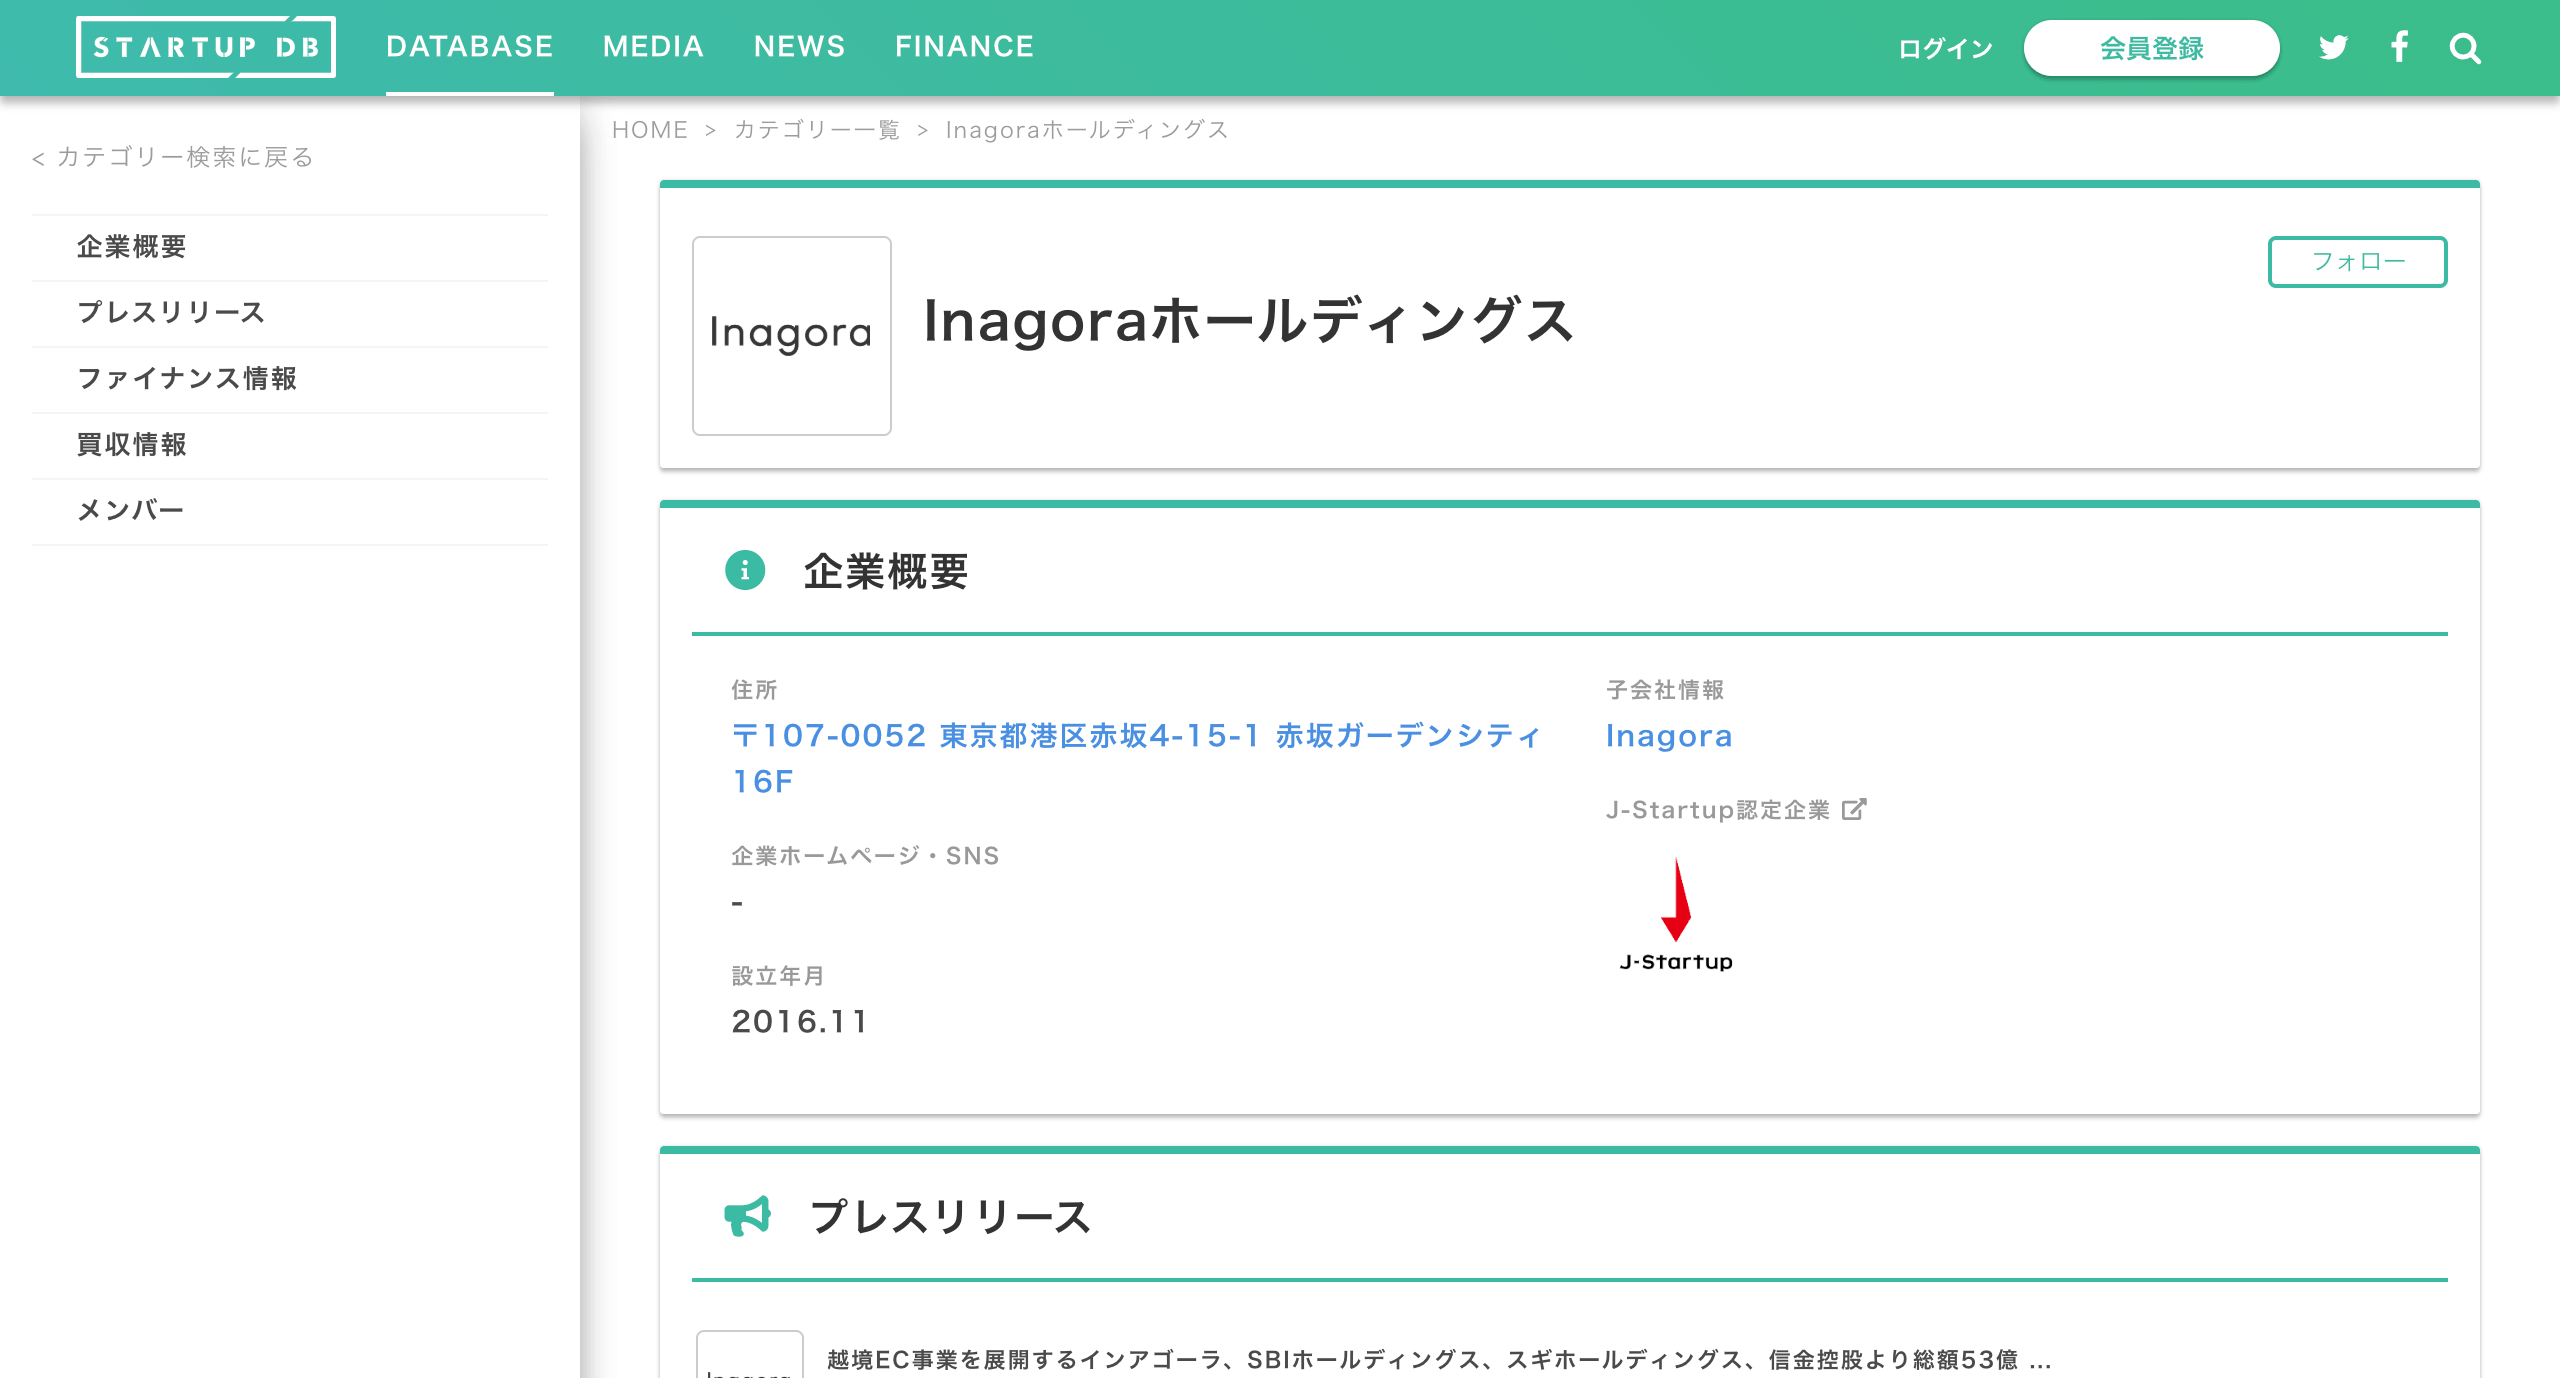The height and width of the screenshot is (1378, 2560).
Task: Open the Inagora subsidiary link
Action: [1668, 736]
